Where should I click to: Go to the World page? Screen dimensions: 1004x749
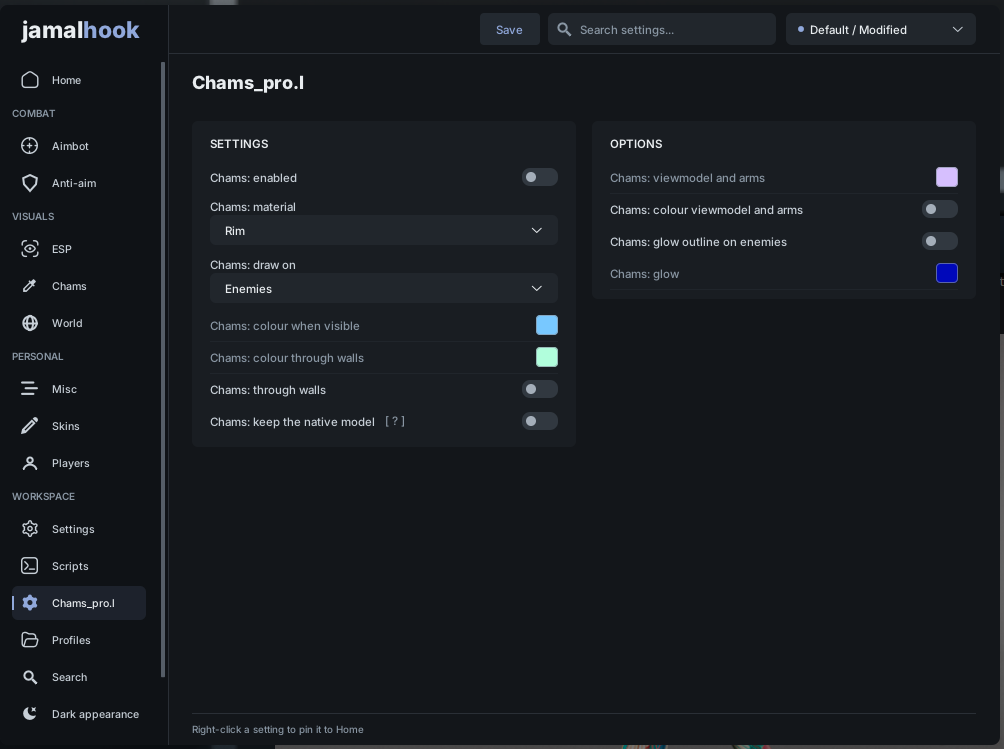tap(79, 323)
